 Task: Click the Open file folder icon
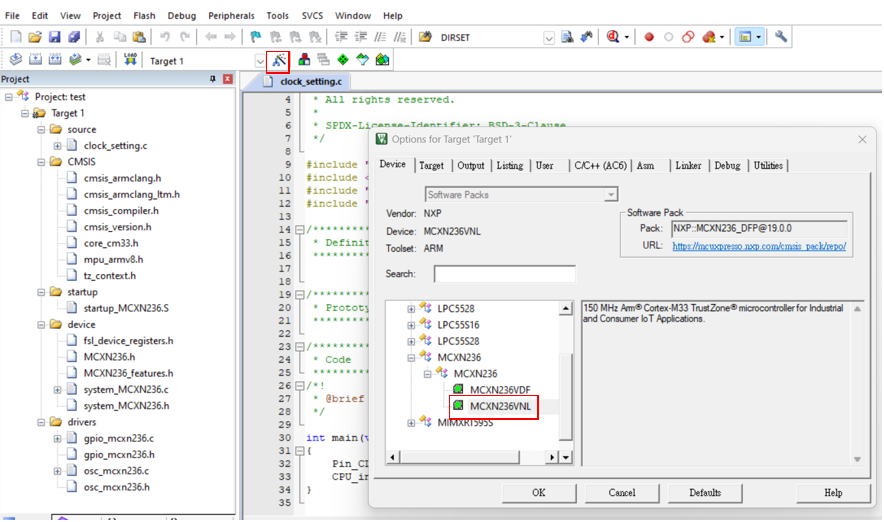35,37
